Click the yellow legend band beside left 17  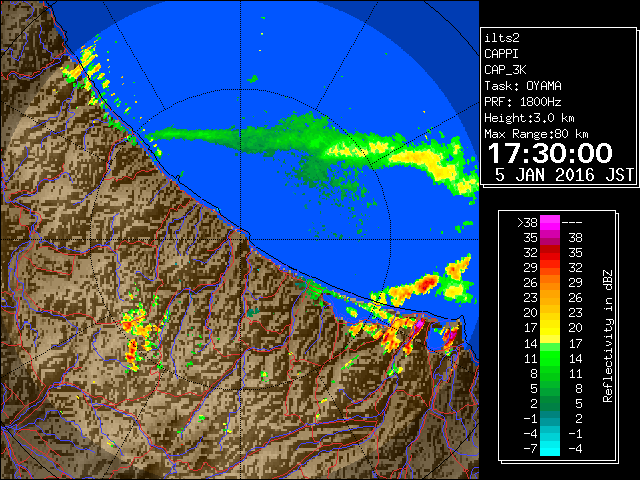[550, 328]
